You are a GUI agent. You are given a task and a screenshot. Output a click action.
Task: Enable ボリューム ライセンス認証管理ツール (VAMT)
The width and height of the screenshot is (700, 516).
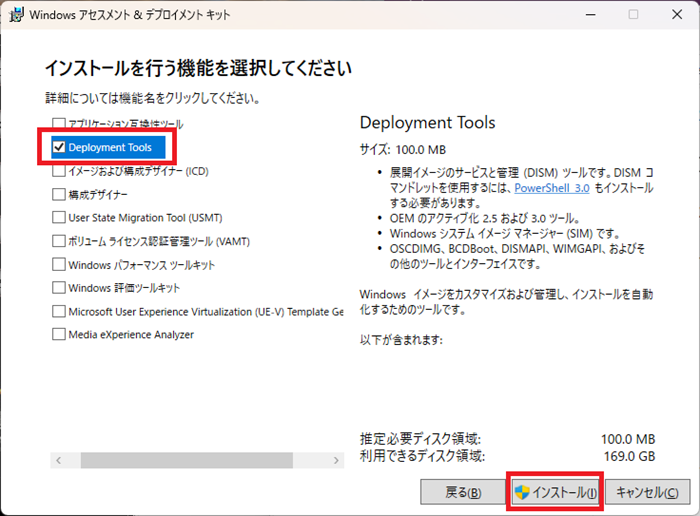pyautogui.click(x=58, y=241)
